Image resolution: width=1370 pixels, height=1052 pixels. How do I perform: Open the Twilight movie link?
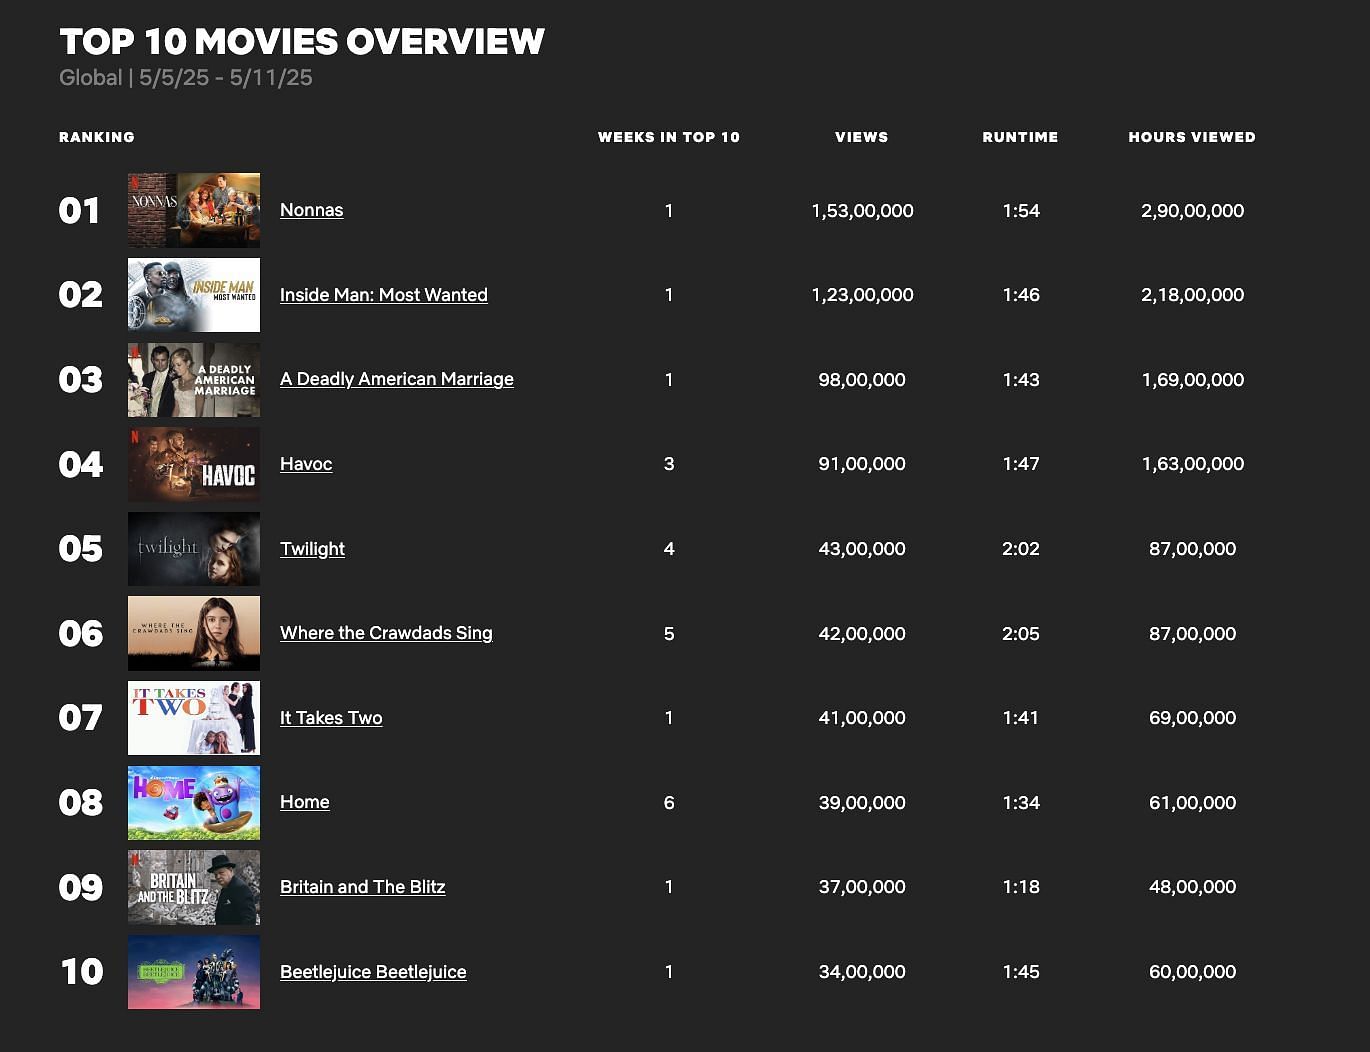(x=312, y=549)
